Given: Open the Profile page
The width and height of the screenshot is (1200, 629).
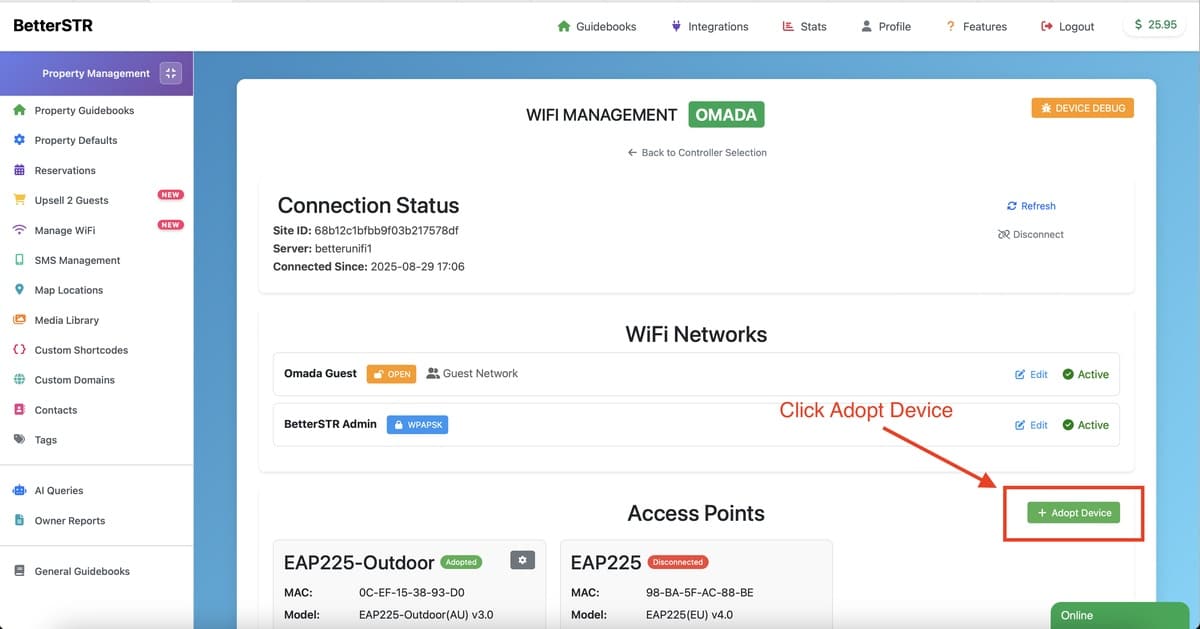Looking at the screenshot, I should pos(886,26).
